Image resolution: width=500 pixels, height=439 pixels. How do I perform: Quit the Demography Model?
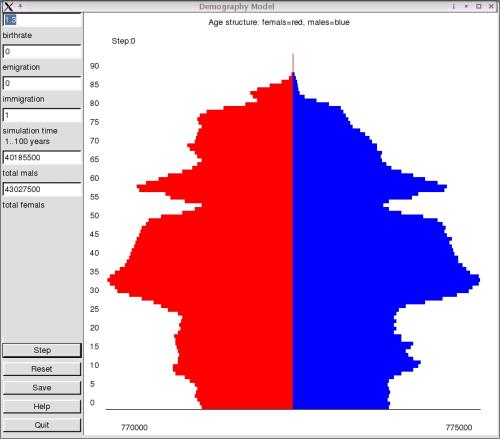click(x=42, y=425)
